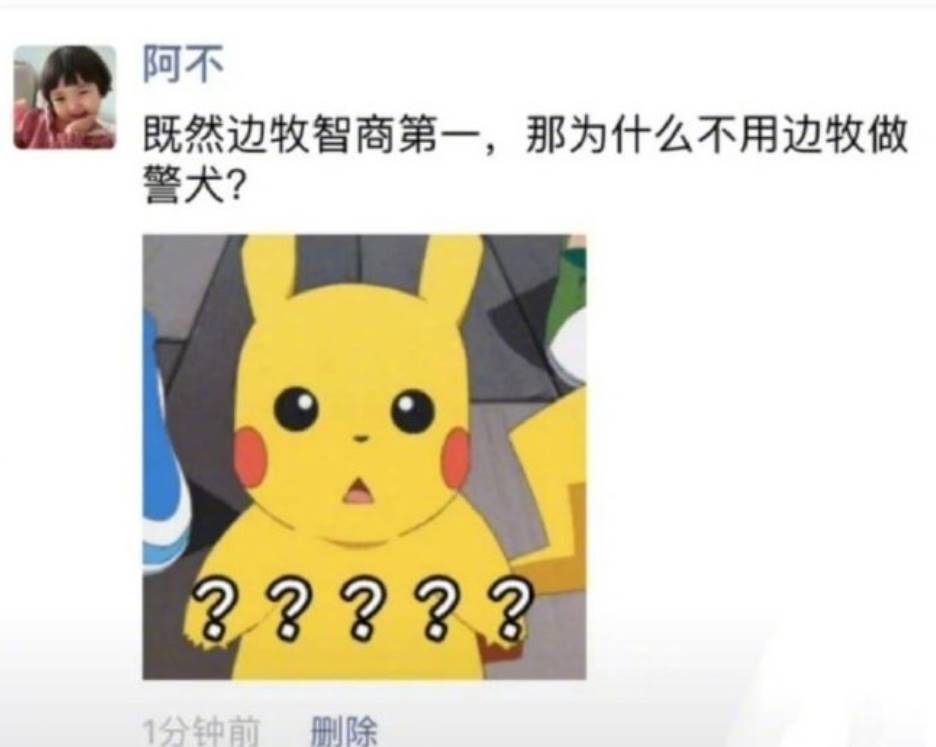
Task: Click Pikachu's left red cheek
Action: click(x=251, y=456)
